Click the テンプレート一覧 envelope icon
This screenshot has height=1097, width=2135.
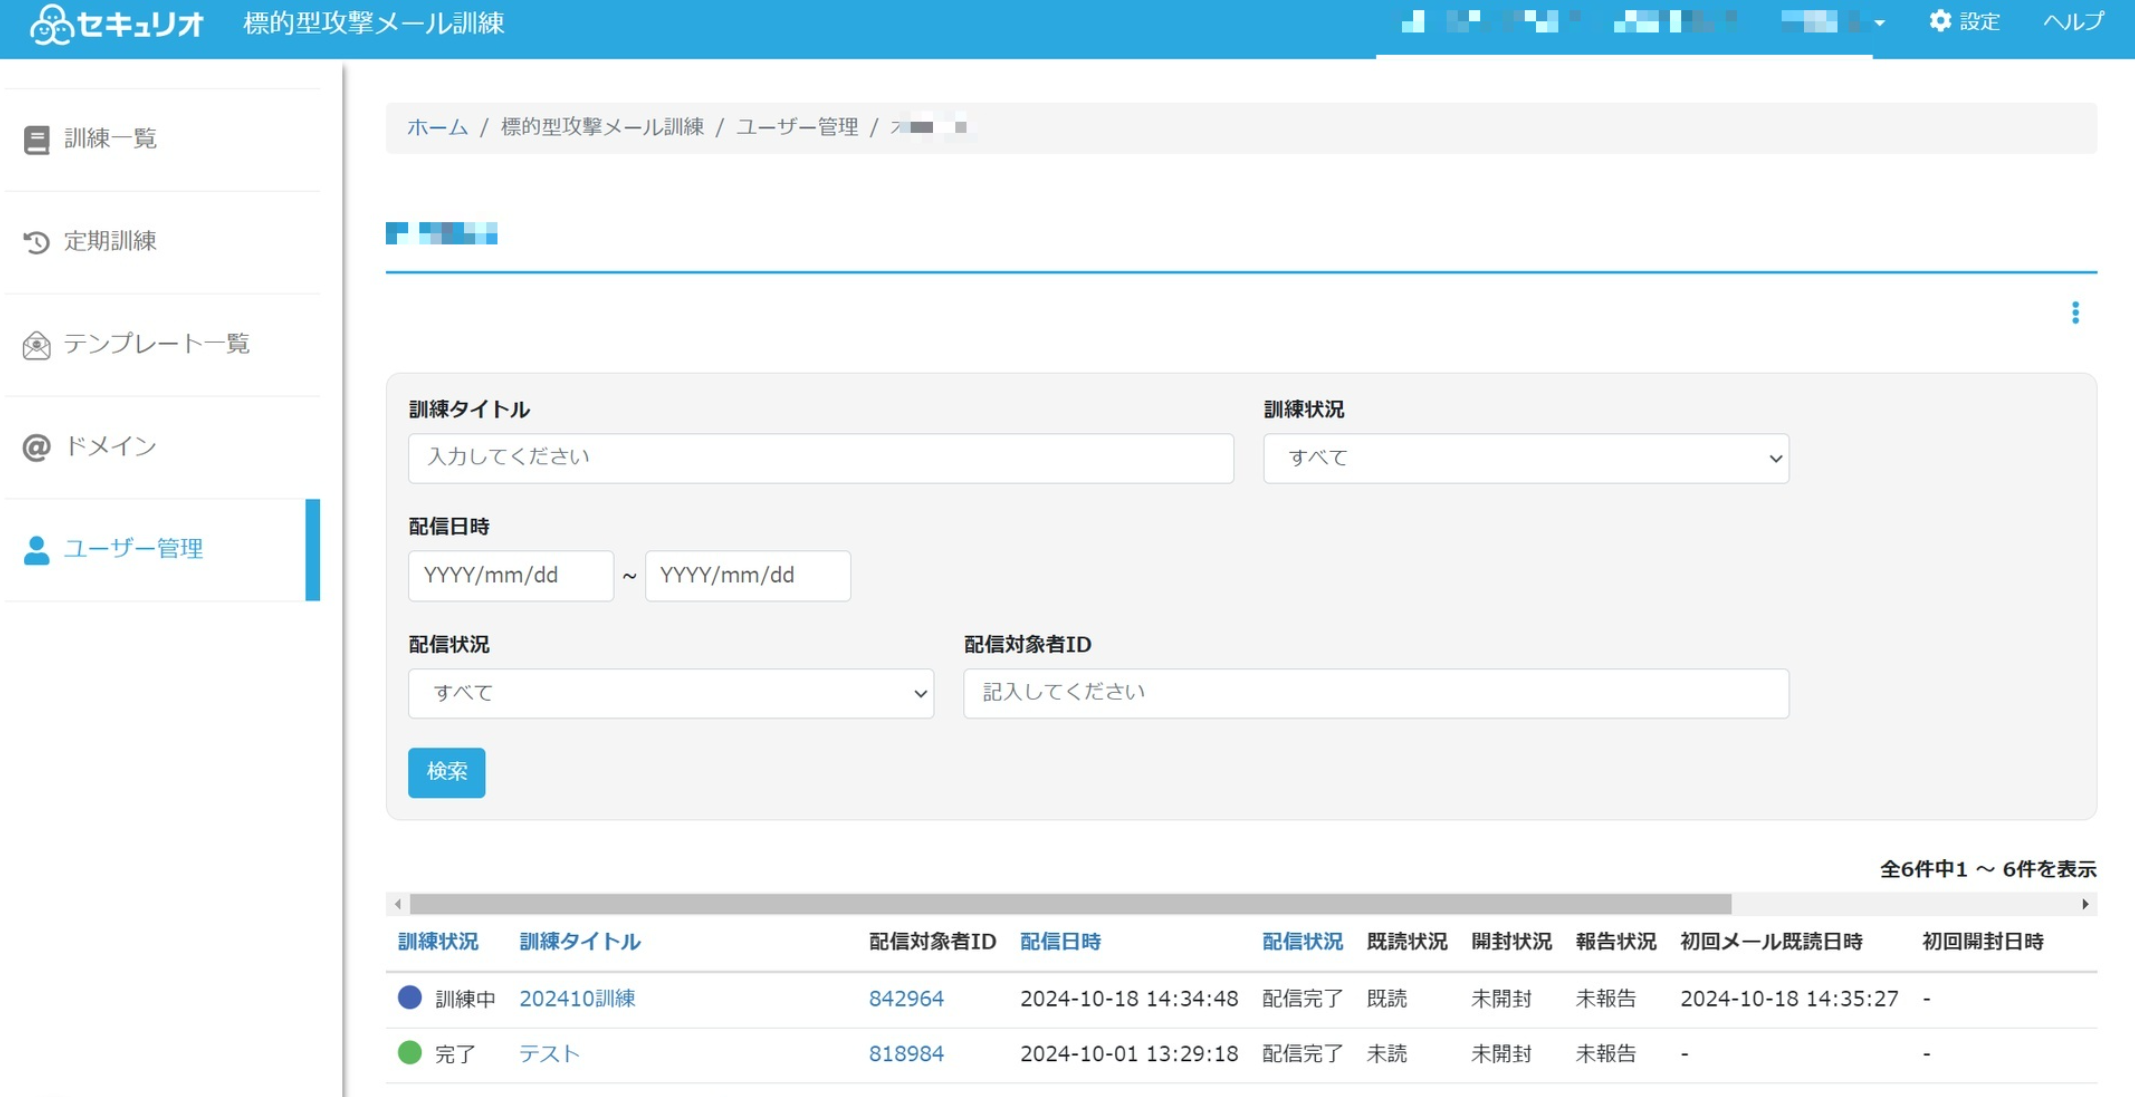[x=37, y=345]
